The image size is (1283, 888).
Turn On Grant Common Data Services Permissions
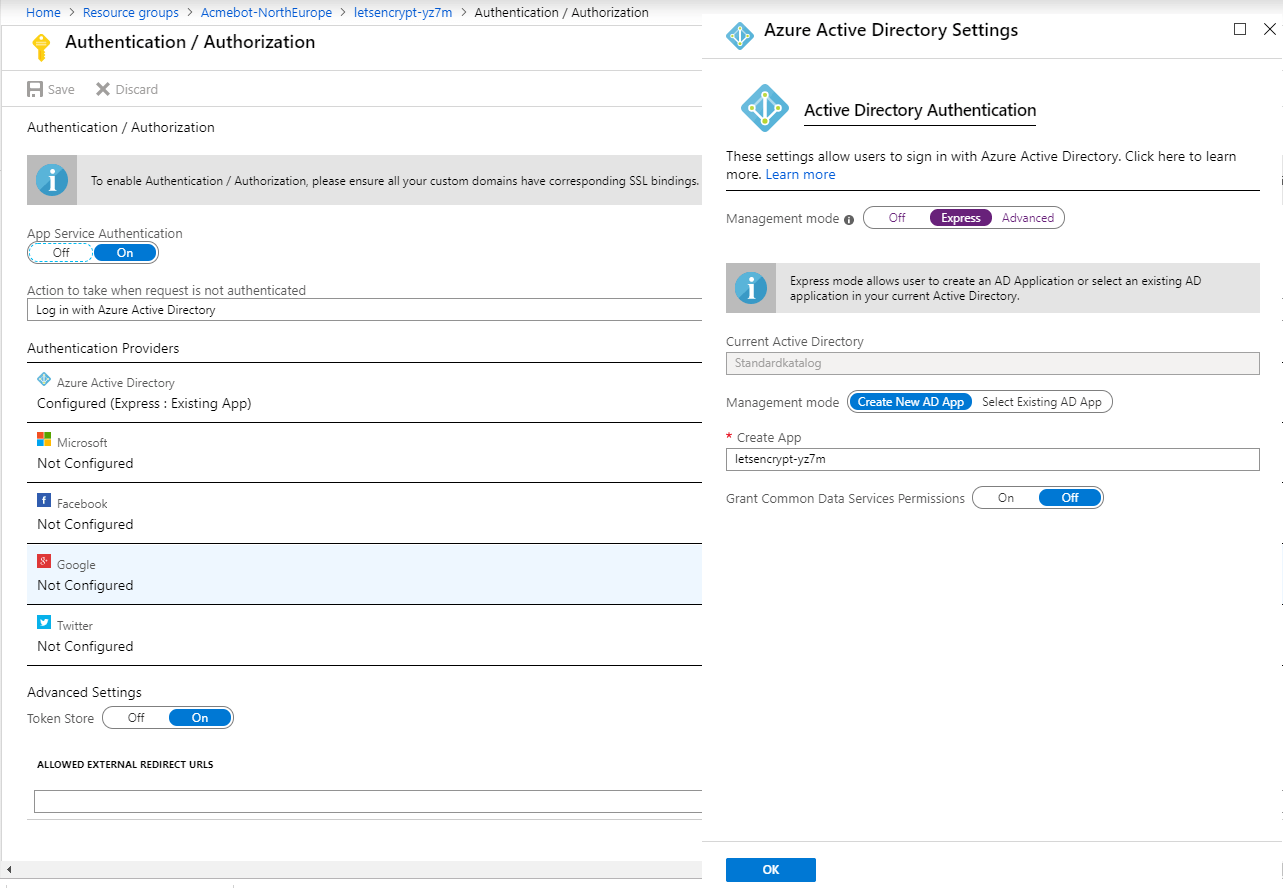click(1006, 498)
